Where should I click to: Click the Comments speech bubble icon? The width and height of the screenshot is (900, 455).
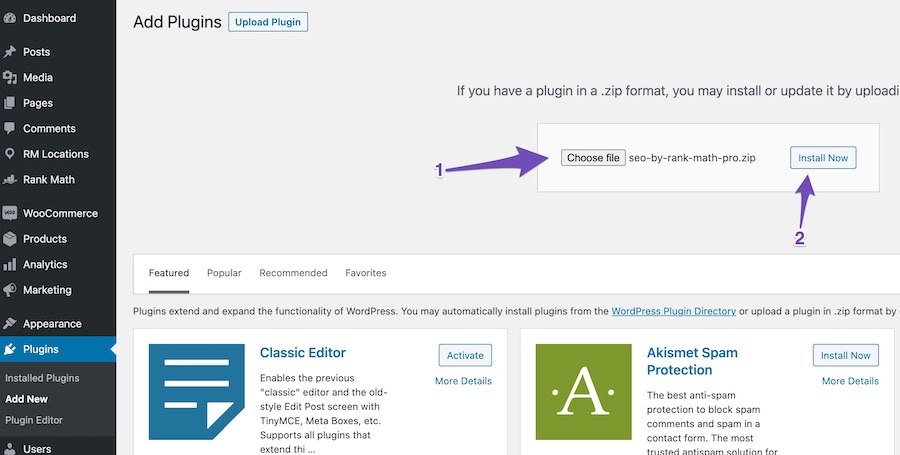pyautogui.click(x=9, y=128)
